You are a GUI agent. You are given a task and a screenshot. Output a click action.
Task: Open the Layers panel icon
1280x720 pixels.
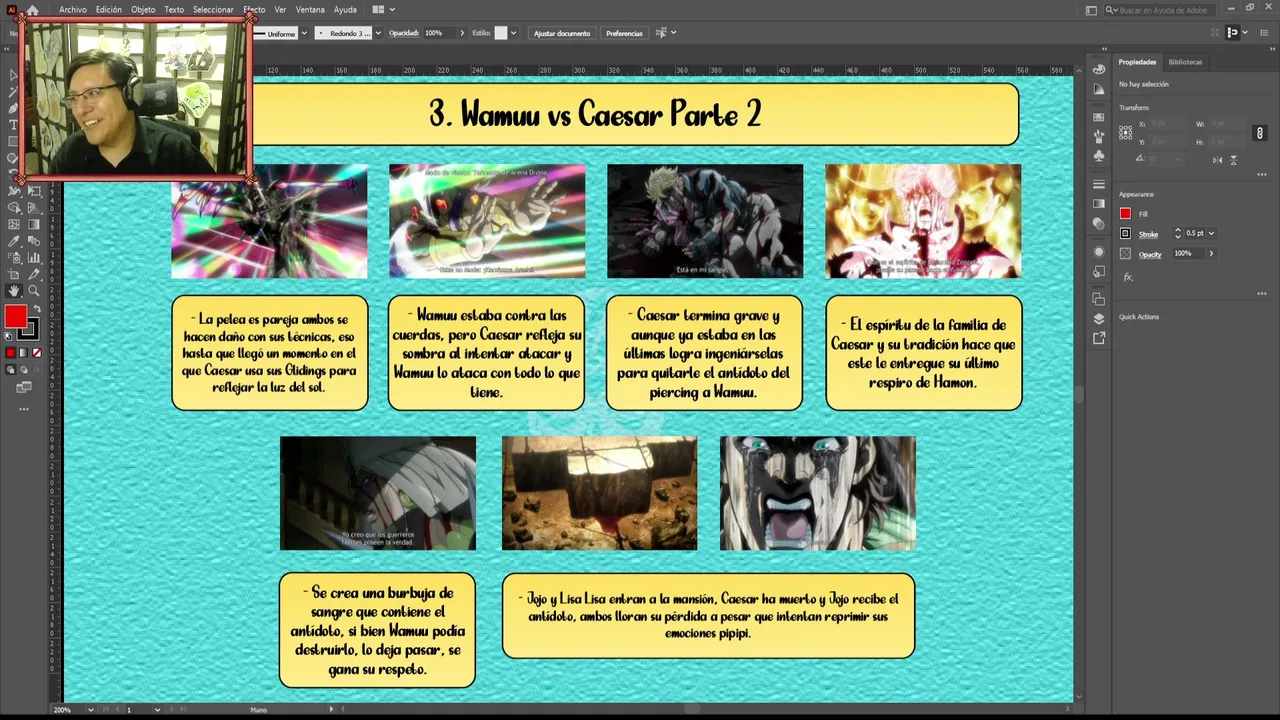(x=1099, y=319)
